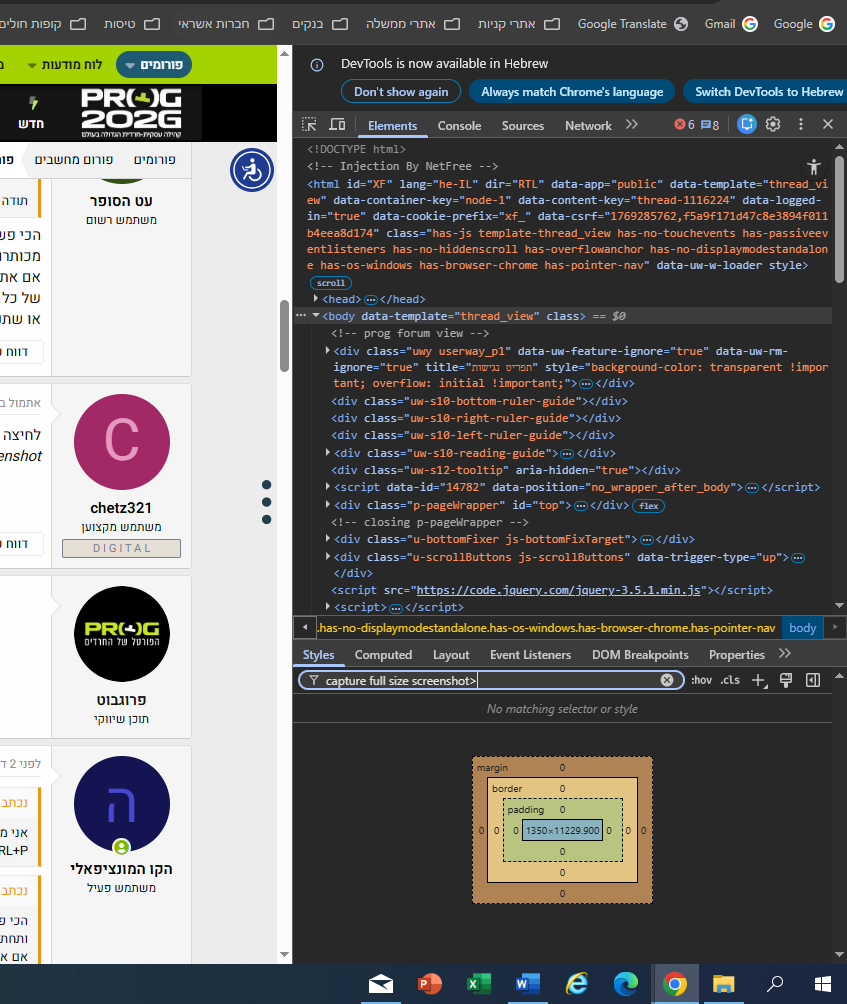This screenshot has width=847, height=1004.
Task: Click the blue issues count indicator
Action: [x=710, y=125]
